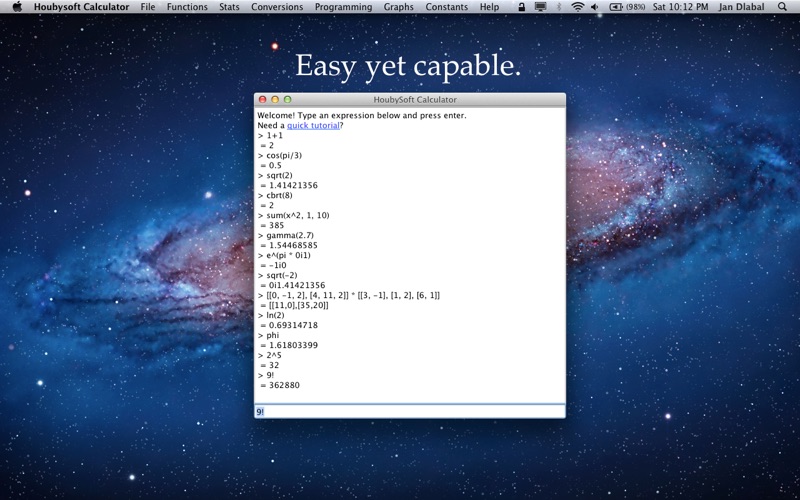Click the line '> sum(x^2, 1, 10)'
This screenshot has width=800, height=500.
point(293,215)
